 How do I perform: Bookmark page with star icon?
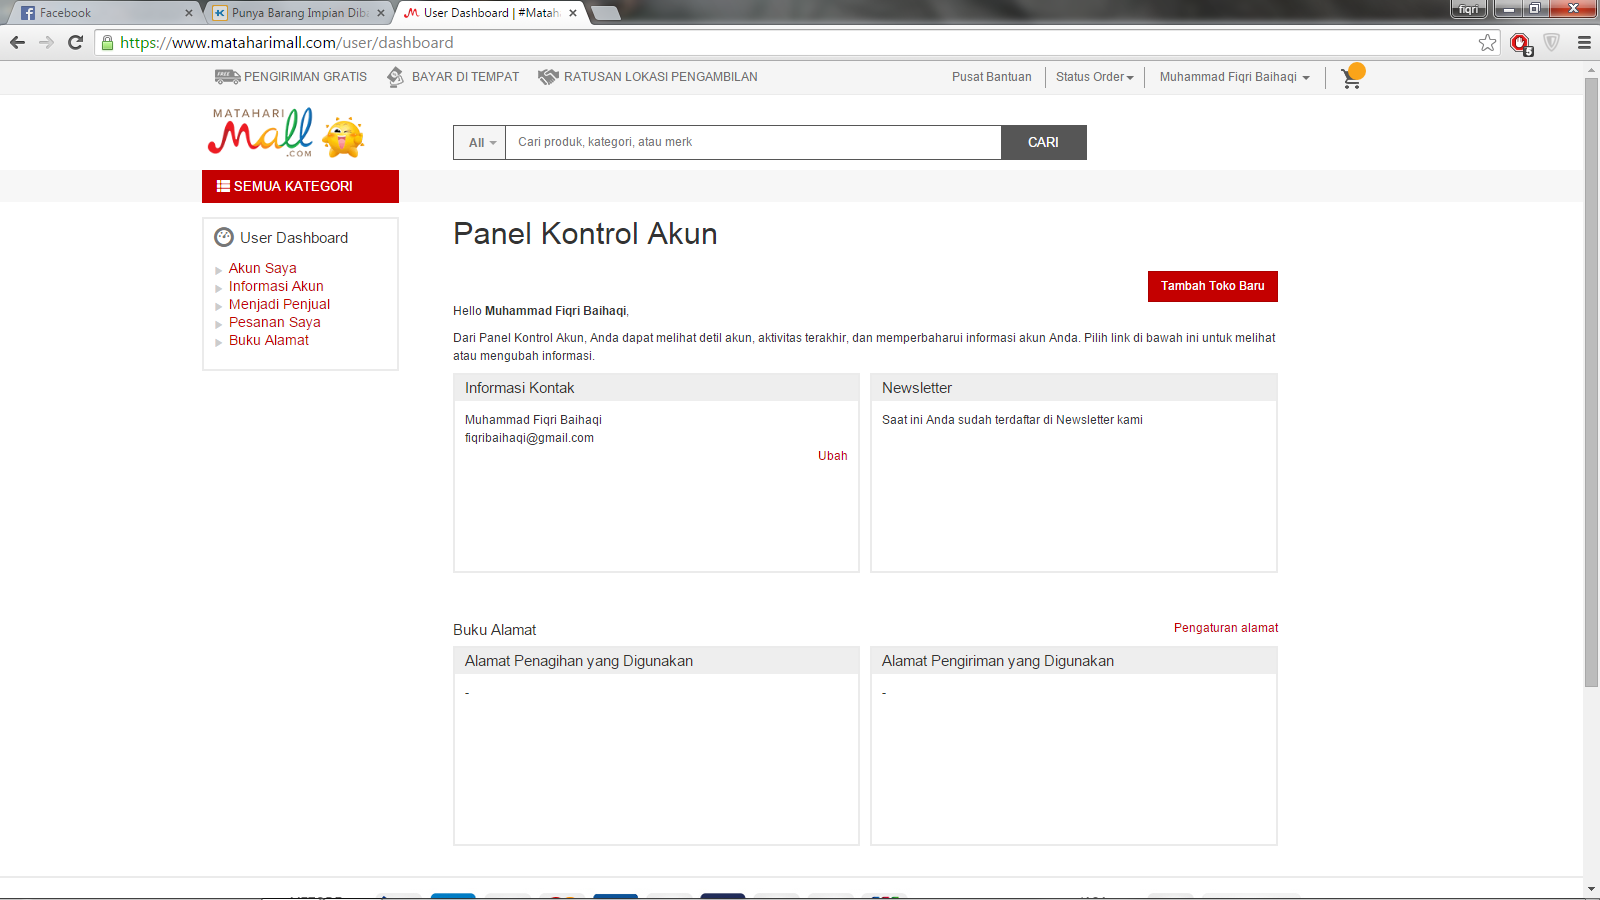[1487, 43]
